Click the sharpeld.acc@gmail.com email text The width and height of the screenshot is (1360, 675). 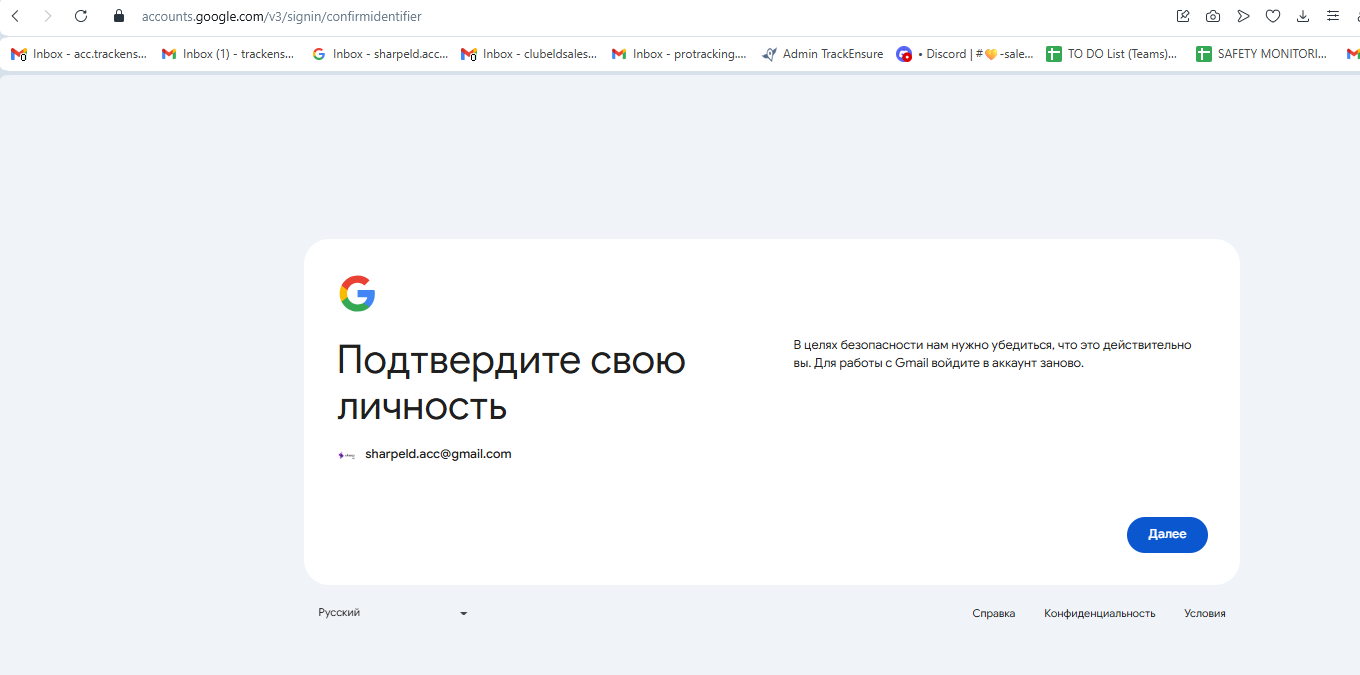(438, 454)
